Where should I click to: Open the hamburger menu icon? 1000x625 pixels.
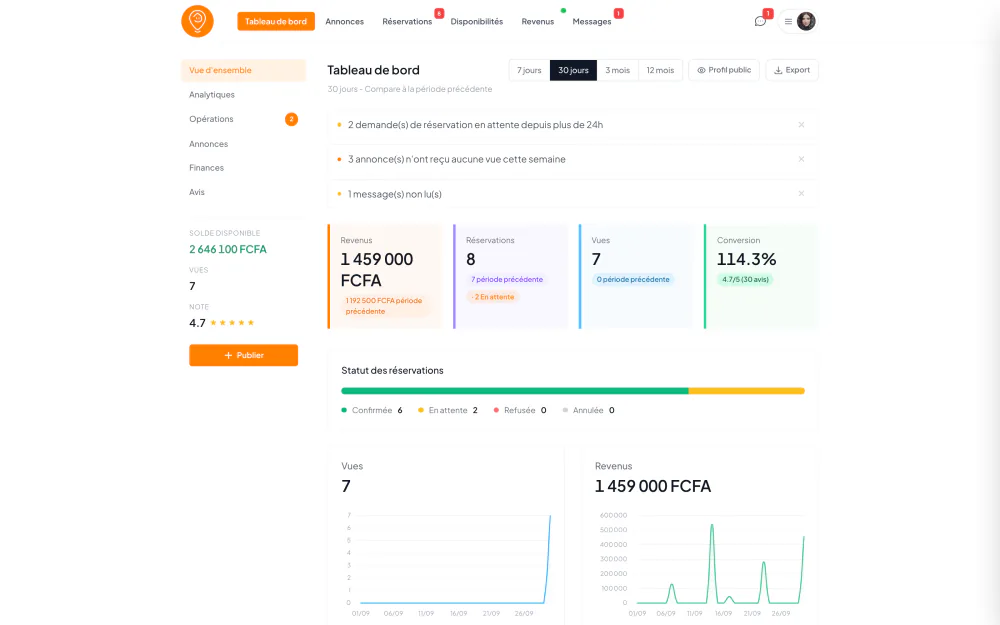pyautogui.click(x=788, y=22)
